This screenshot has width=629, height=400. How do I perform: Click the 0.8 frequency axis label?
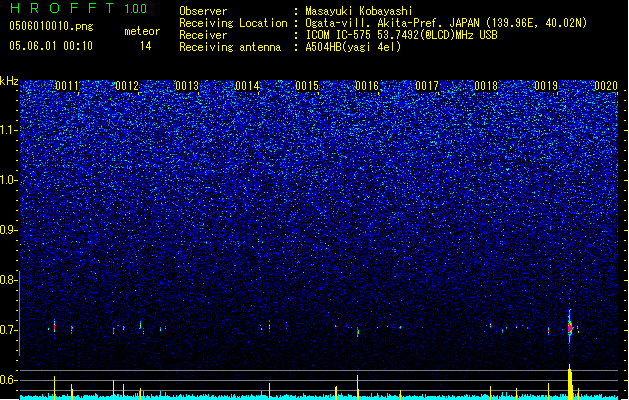click(x=9, y=280)
